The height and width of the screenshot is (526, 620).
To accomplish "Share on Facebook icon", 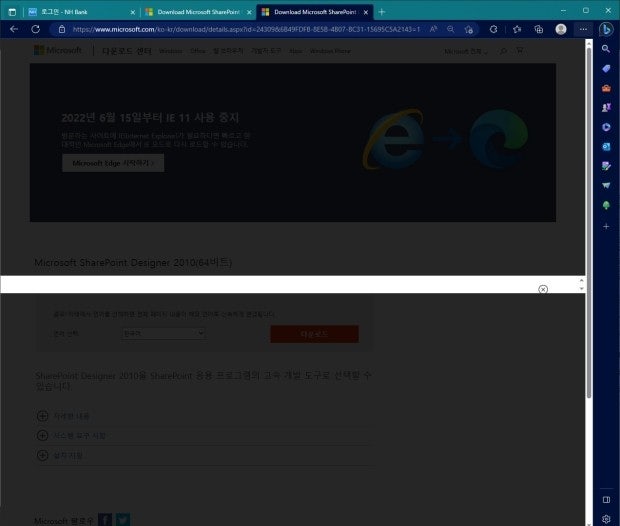I will pyautogui.click(x=105, y=520).
